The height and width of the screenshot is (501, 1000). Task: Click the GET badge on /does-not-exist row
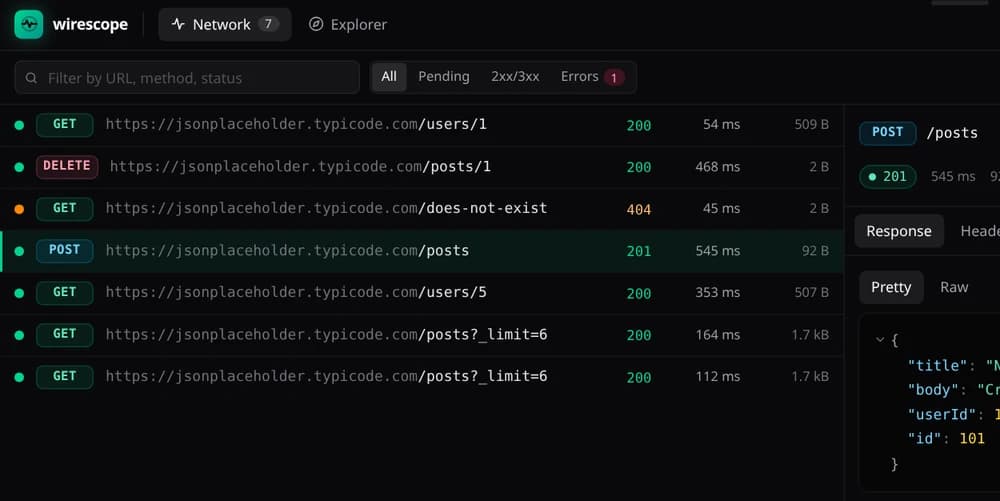pyautogui.click(x=64, y=208)
